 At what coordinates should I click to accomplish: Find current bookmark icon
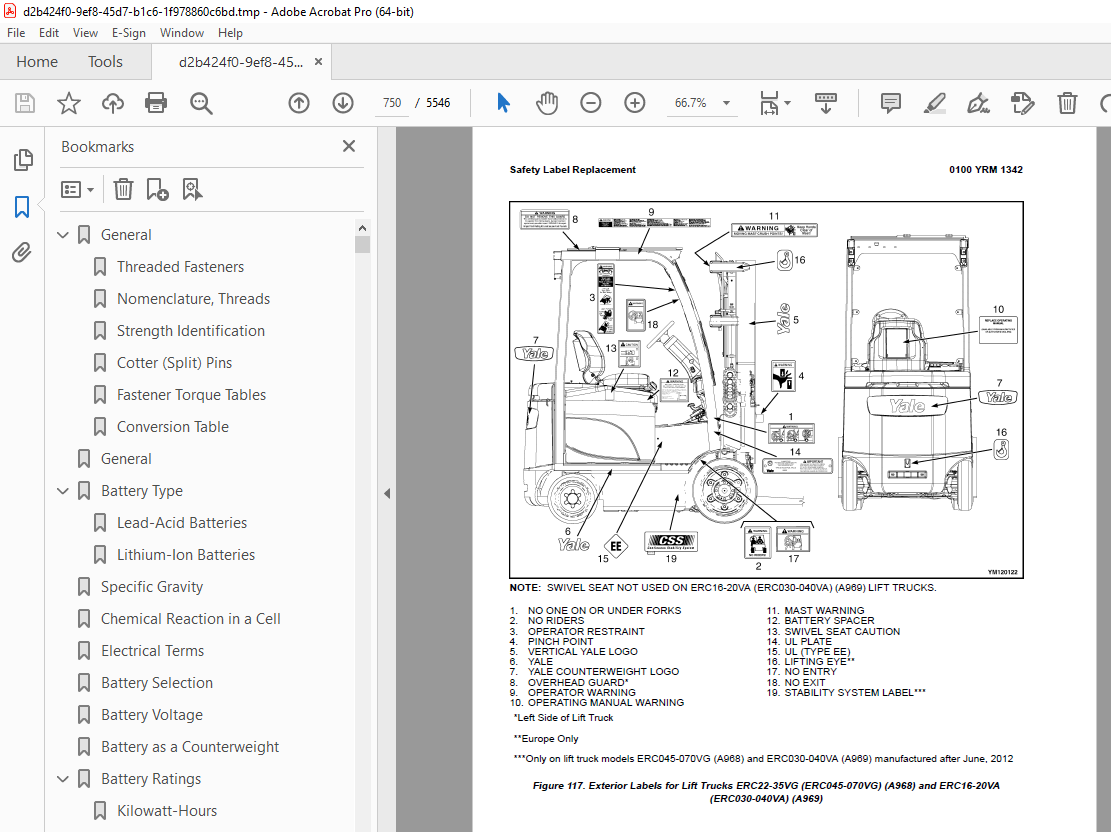click(192, 189)
